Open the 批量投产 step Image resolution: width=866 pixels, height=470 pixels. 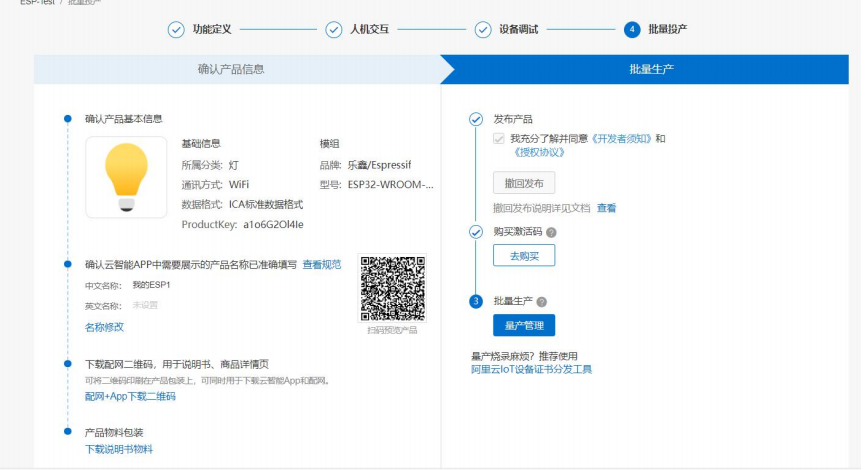click(667, 29)
